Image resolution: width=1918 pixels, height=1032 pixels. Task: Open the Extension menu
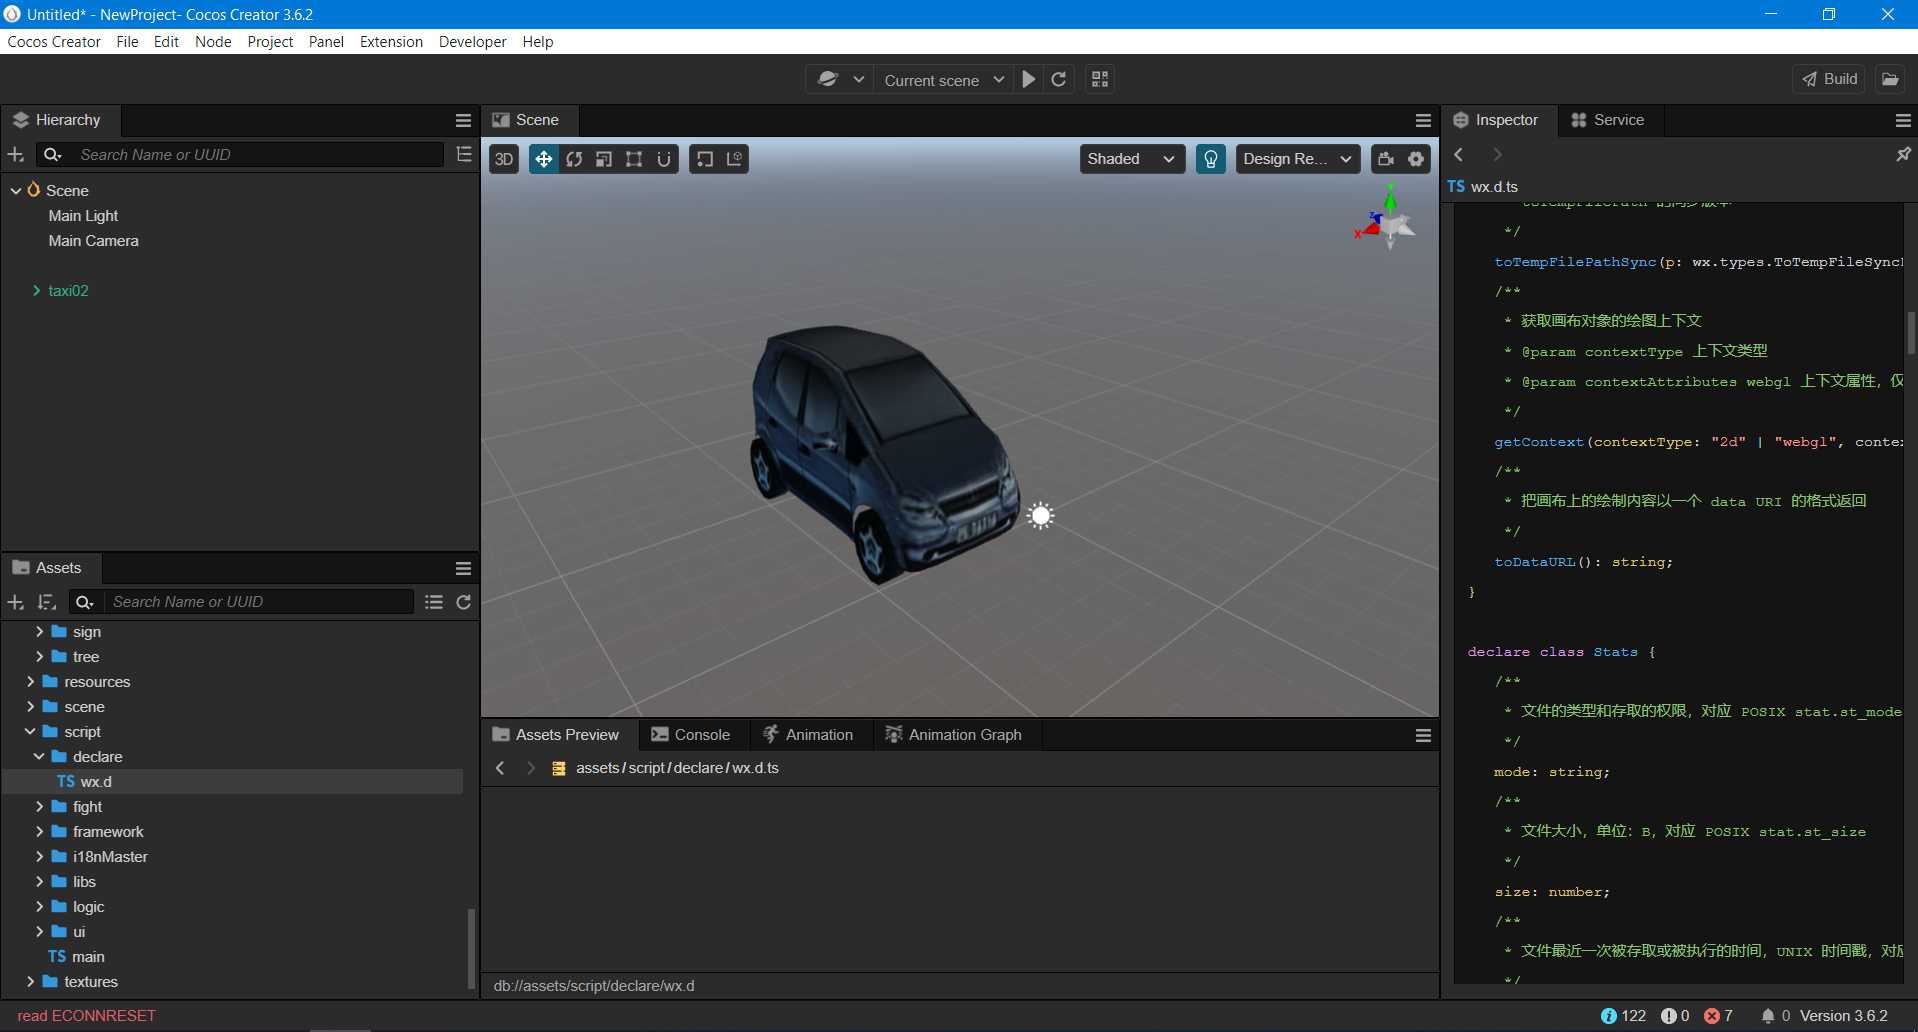point(391,42)
